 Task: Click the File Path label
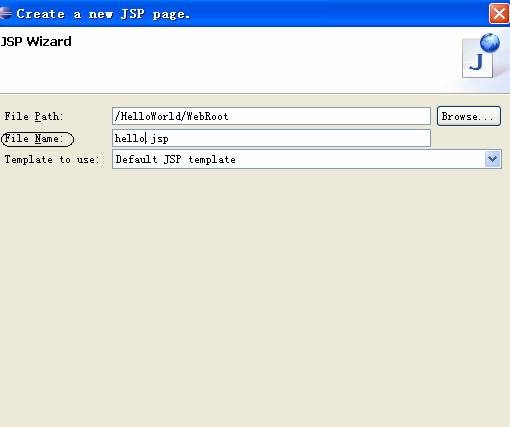(x=34, y=116)
